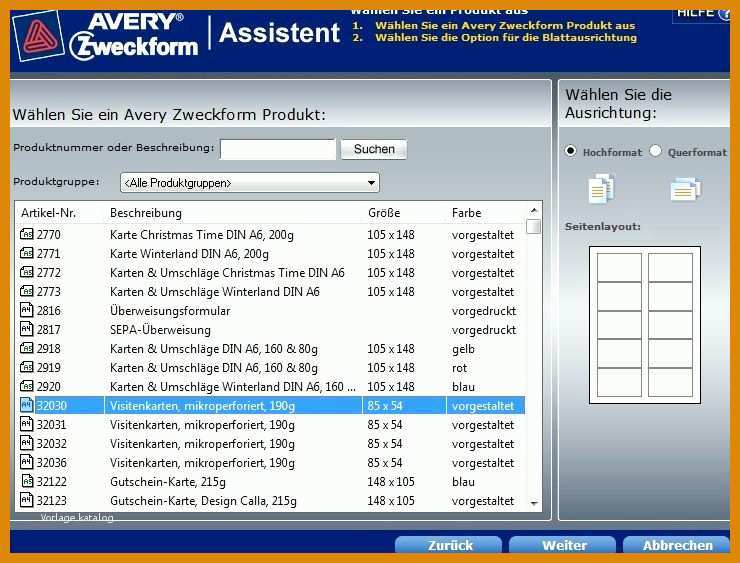Select Karte Christmas Time DIN A6, 200g
The height and width of the screenshot is (563, 740).
coord(202,235)
